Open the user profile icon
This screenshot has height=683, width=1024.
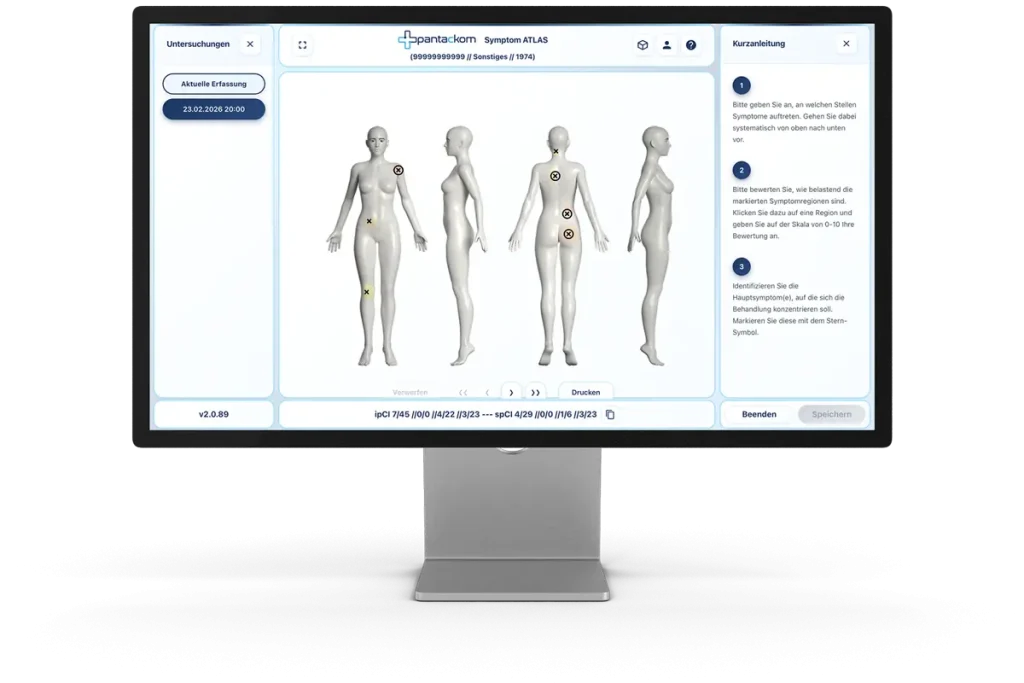pyautogui.click(x=667, y=45)
